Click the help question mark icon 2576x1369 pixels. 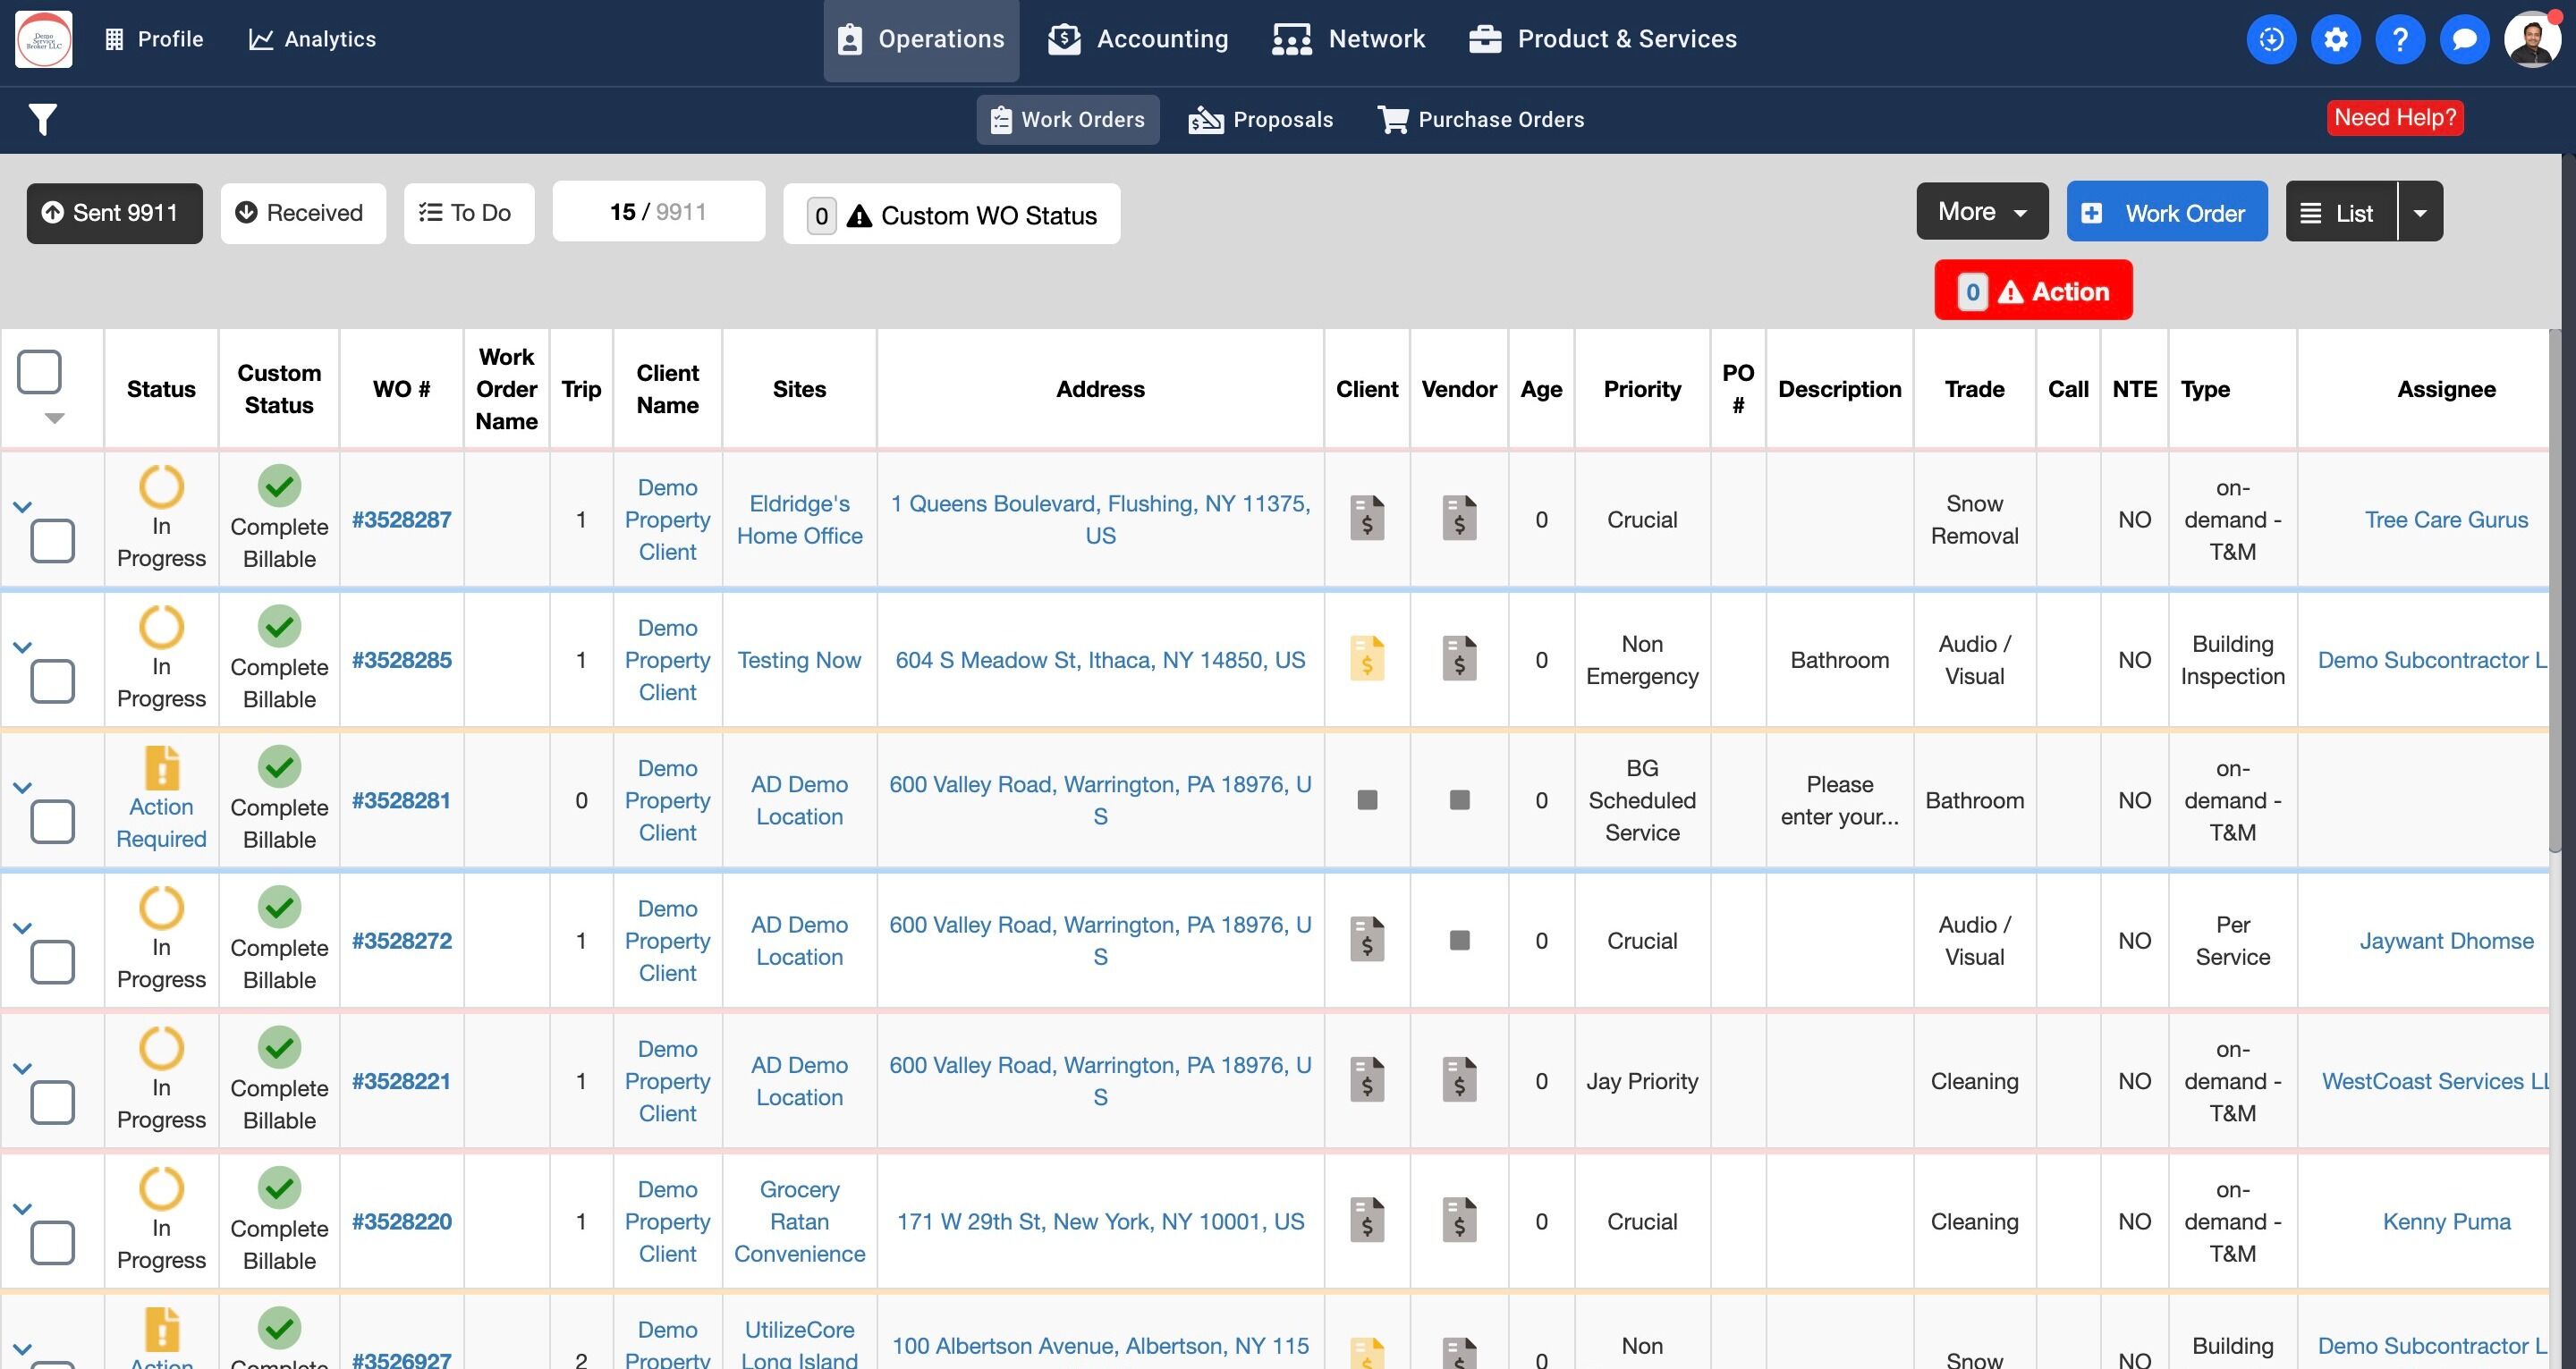coord(2399,40)
